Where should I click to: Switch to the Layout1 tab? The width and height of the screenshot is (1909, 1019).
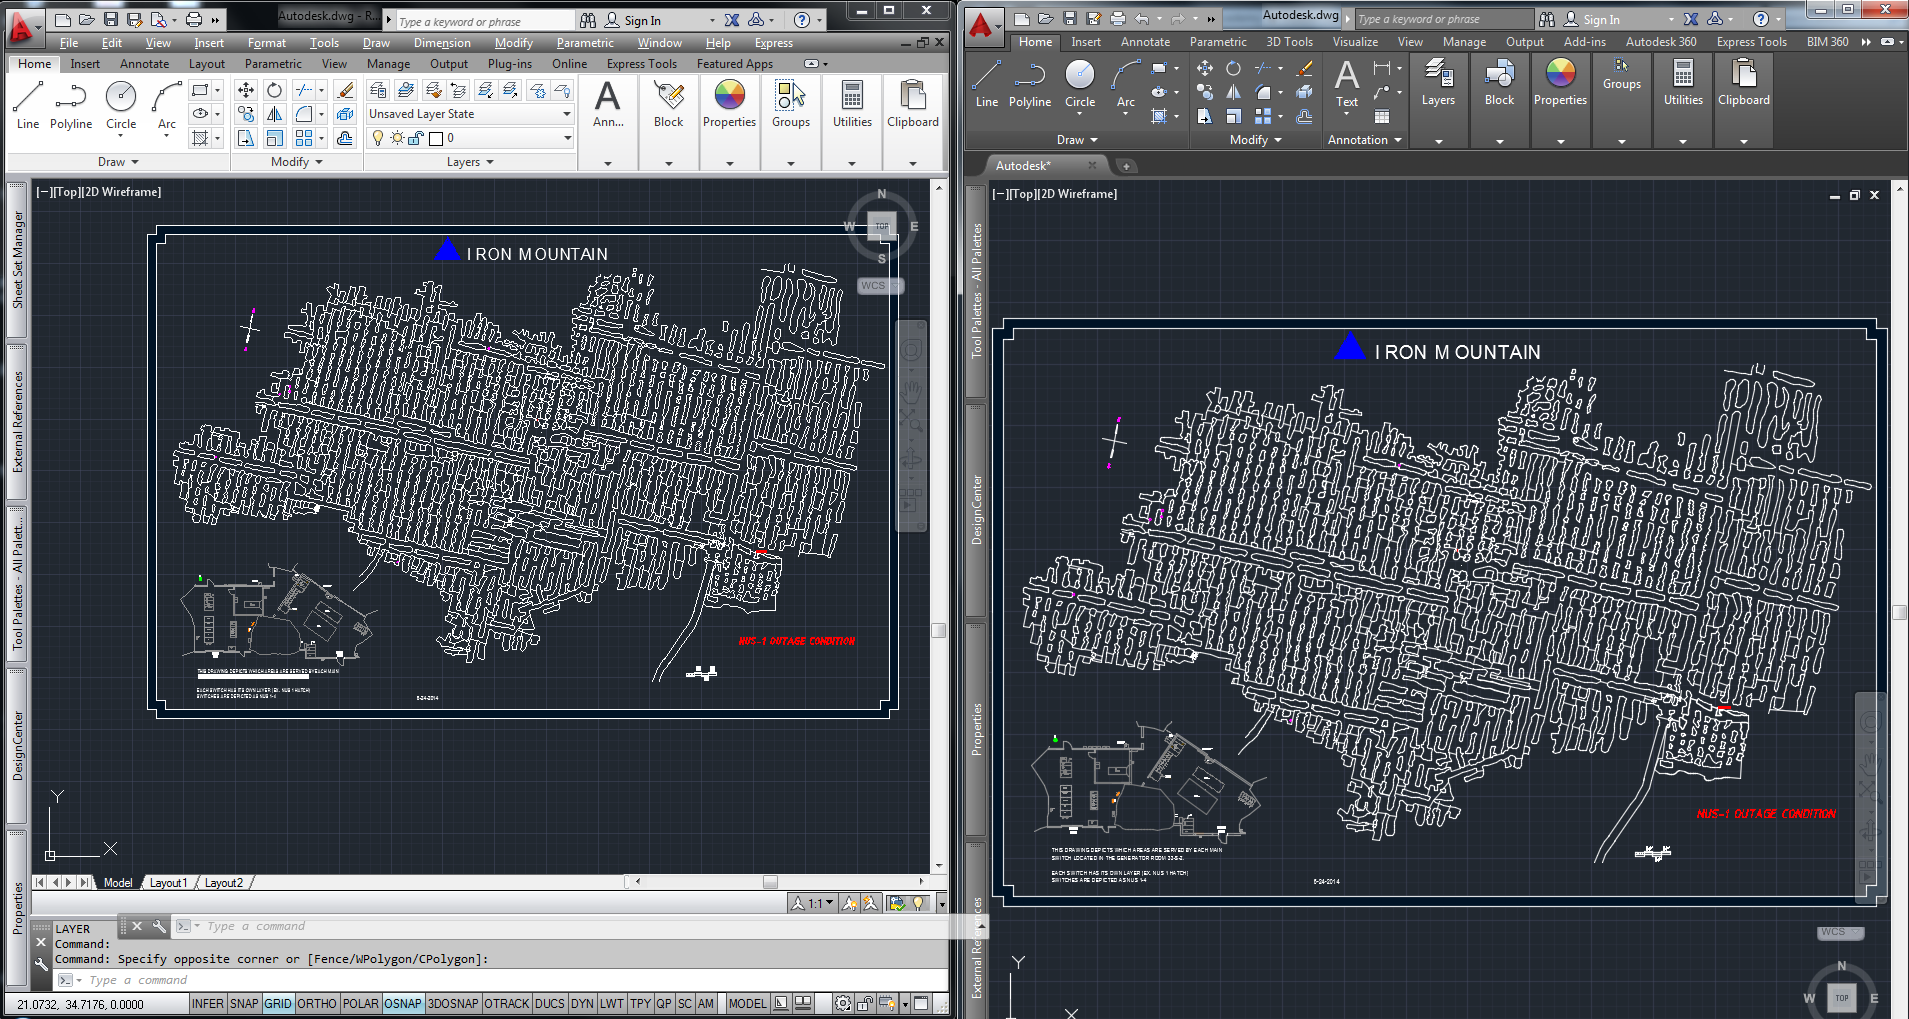tap(168, 882)
